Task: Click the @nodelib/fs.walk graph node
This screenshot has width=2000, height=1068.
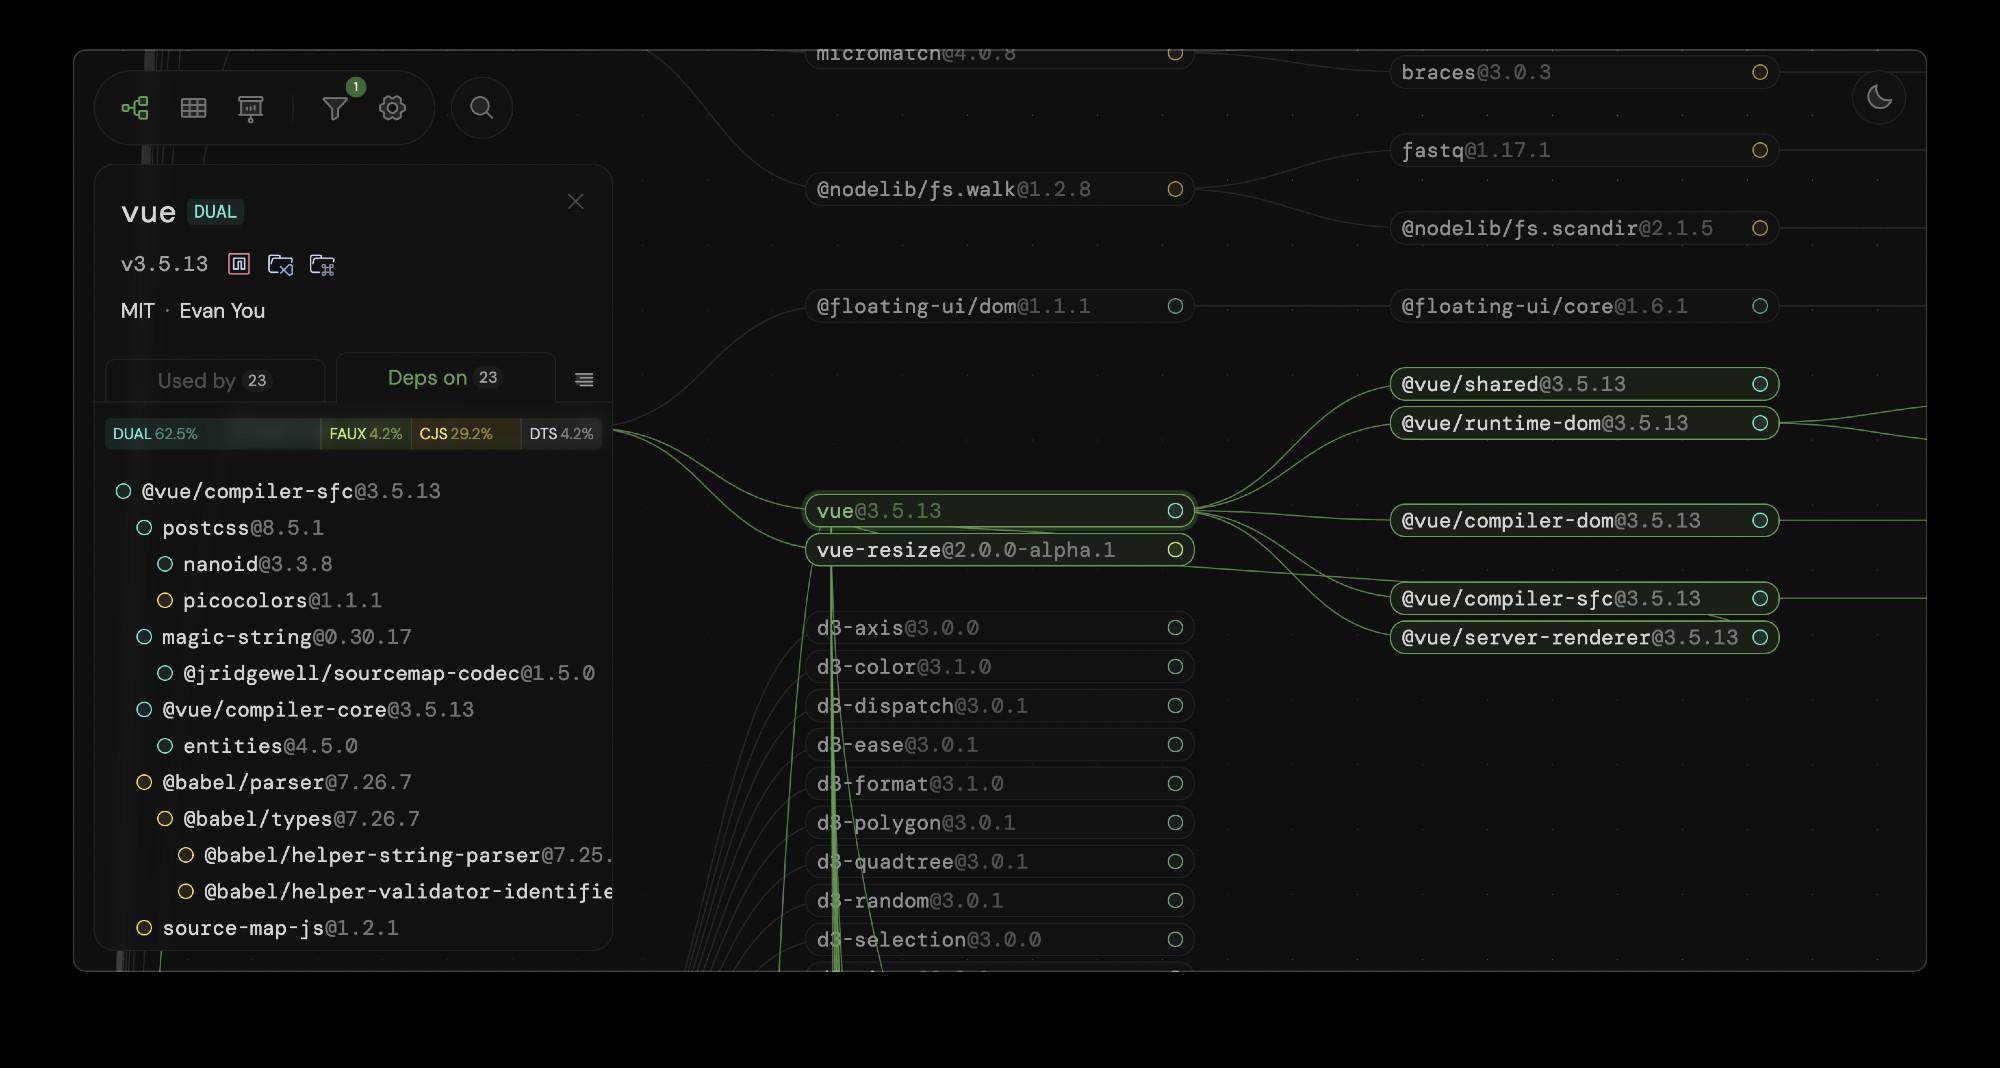Action: 999,189
